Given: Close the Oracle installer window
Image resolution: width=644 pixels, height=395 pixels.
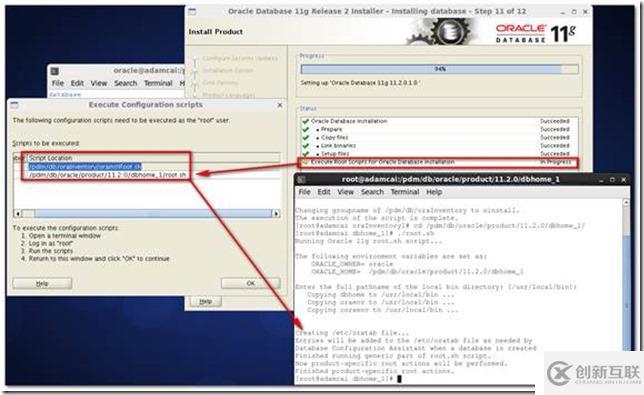Looking at the screenshot, I should coord(585,12).
